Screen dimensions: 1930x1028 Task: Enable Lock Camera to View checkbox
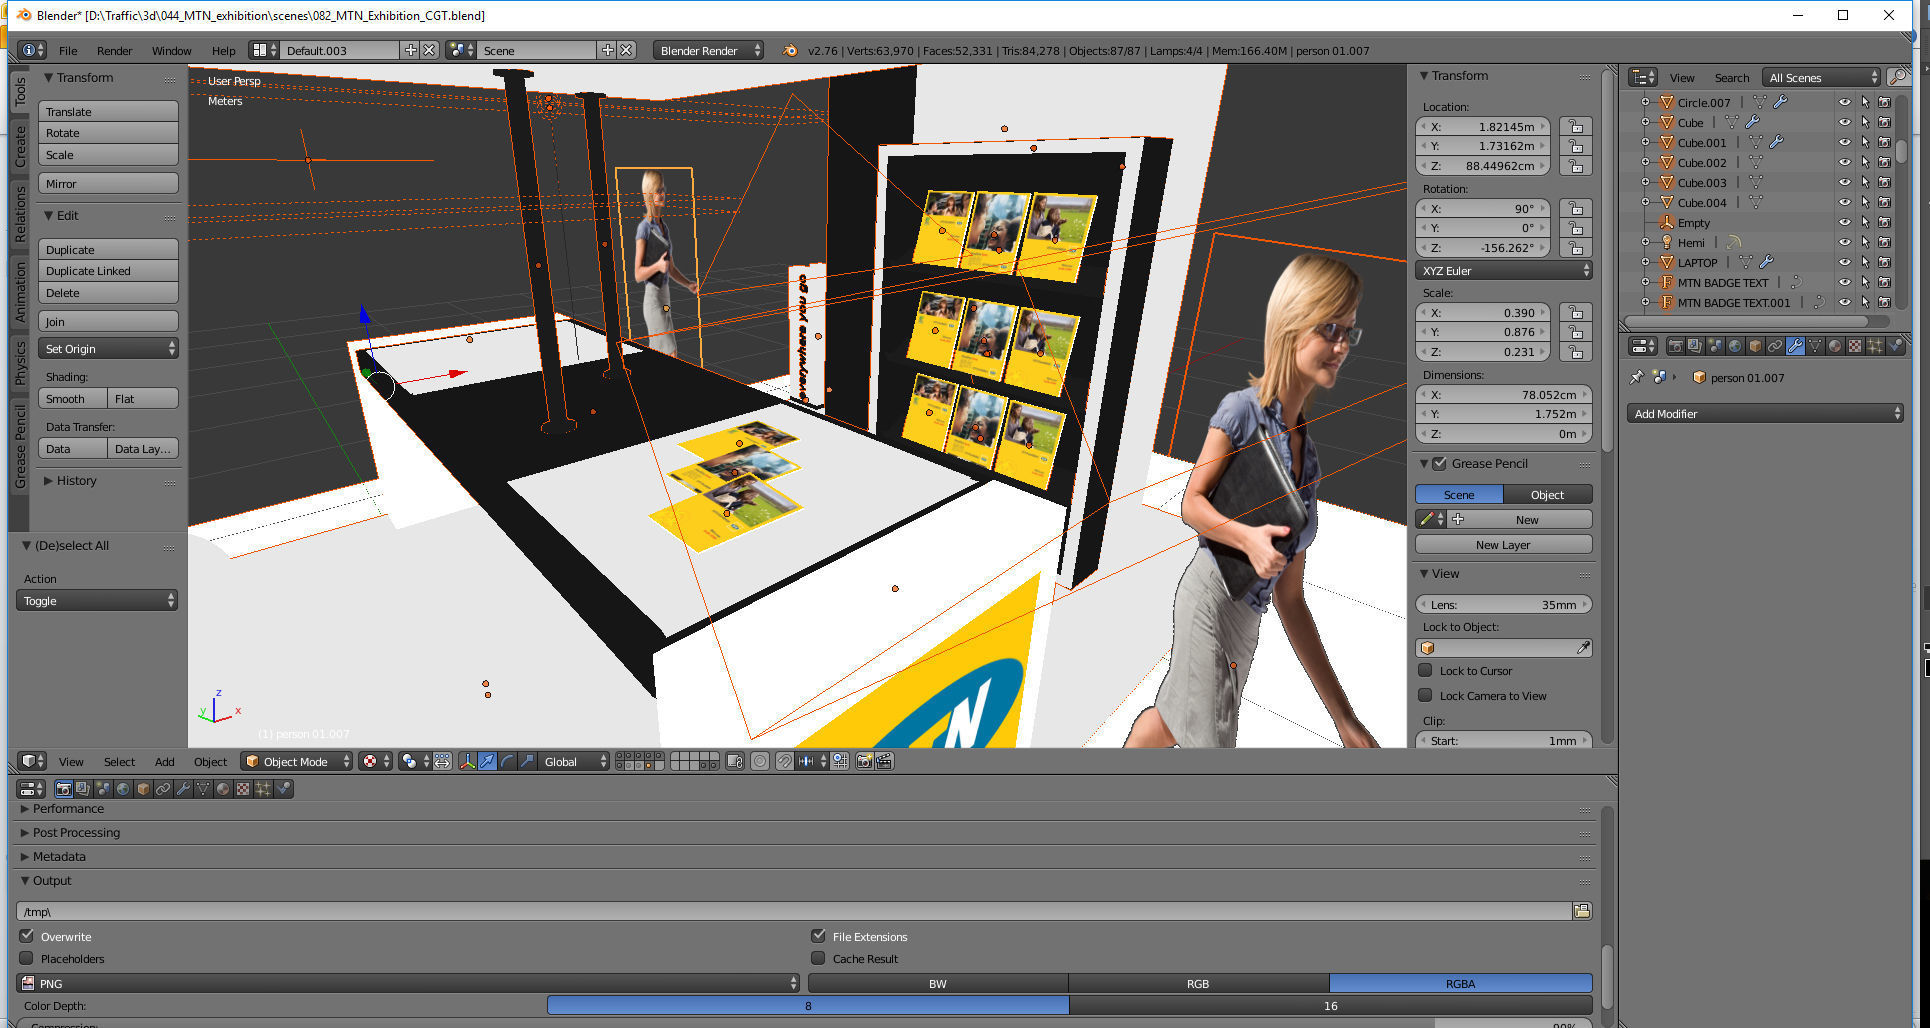coord(1425,695)
